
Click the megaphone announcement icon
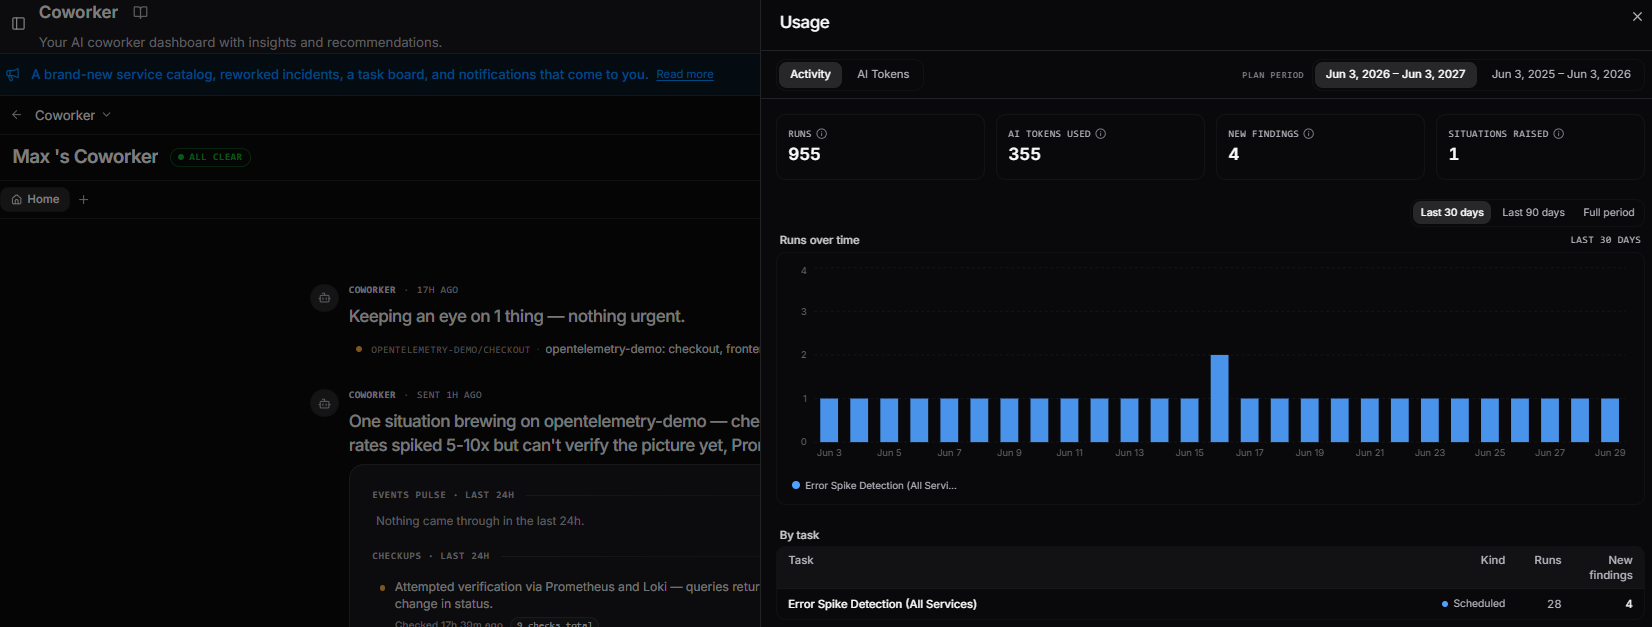click(13, 75)
